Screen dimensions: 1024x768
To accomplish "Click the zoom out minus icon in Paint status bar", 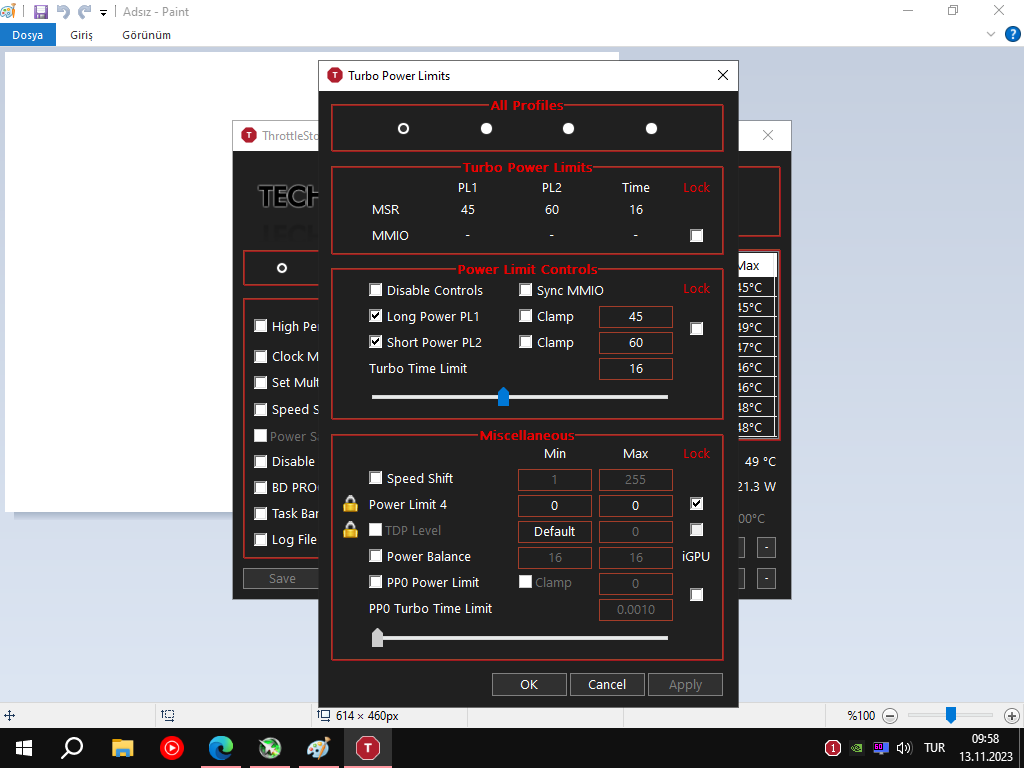I will [890, 716].
